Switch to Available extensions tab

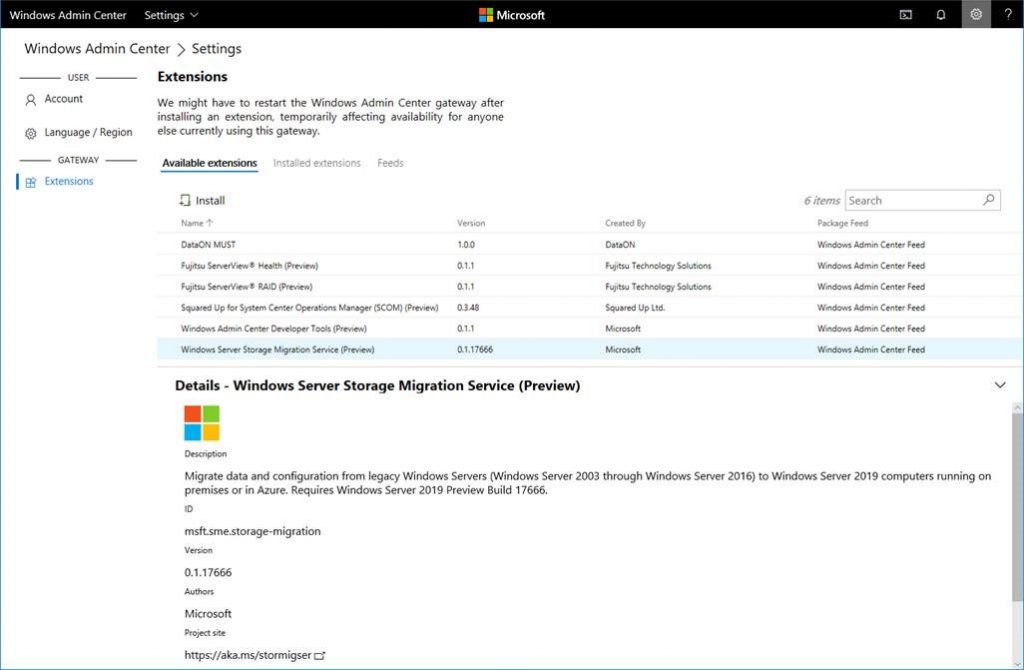coord(210,163)
